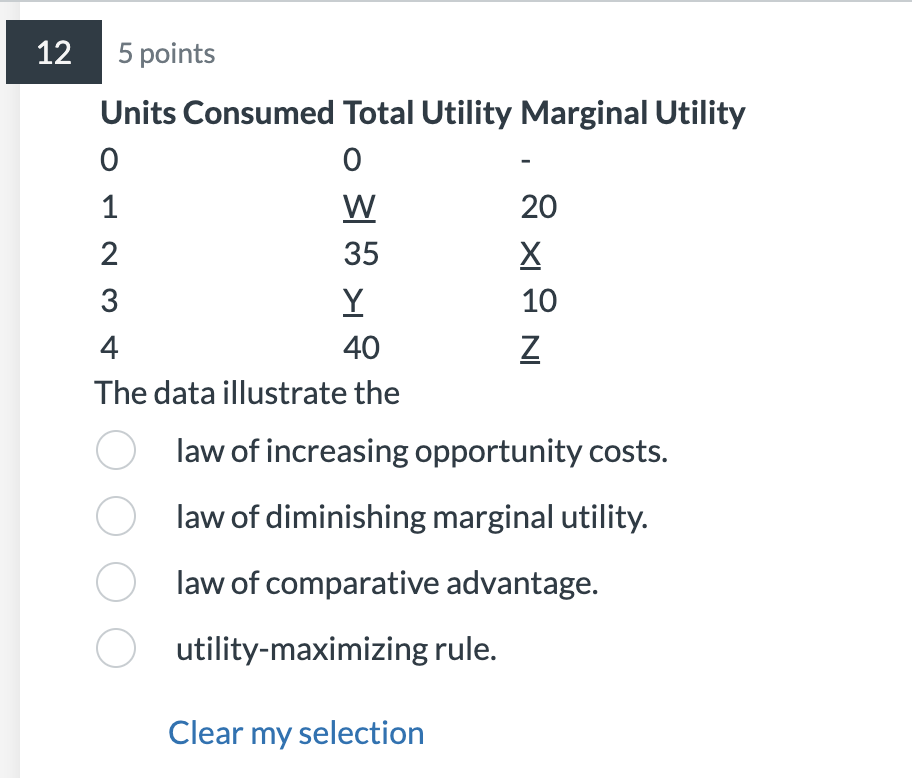Click the underlined blank Y in the table
912x778 pixels.
pos(355,301)
